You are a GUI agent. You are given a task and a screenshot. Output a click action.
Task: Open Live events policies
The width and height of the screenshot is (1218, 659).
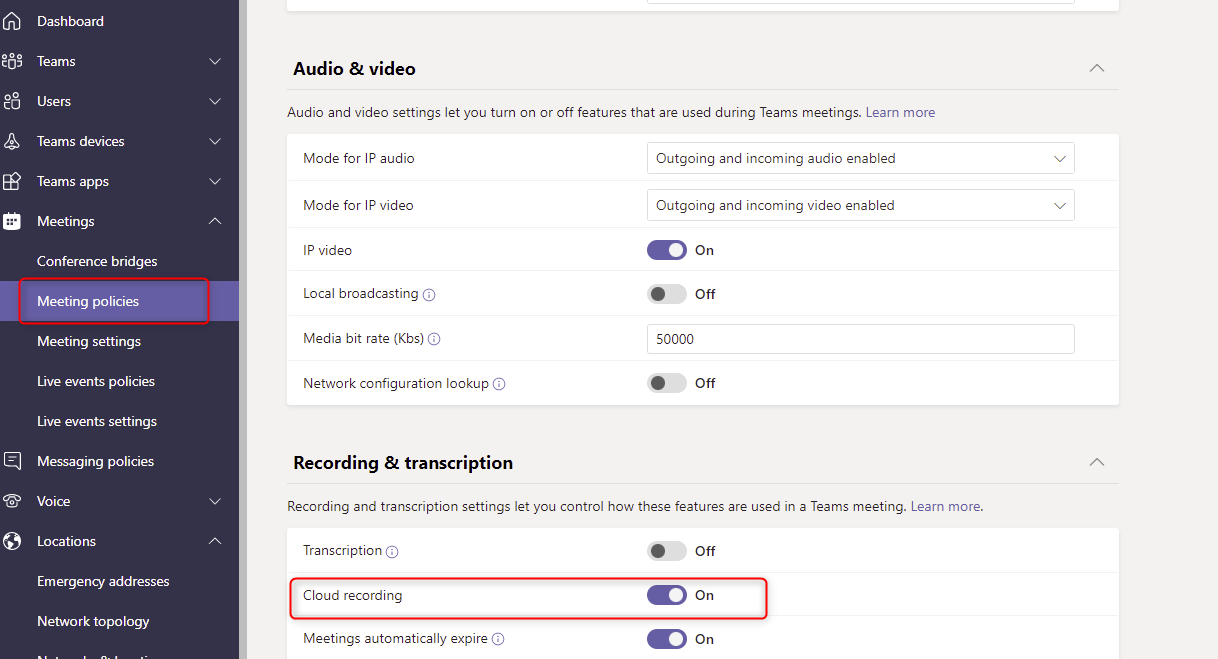click(x=96, y=381)
